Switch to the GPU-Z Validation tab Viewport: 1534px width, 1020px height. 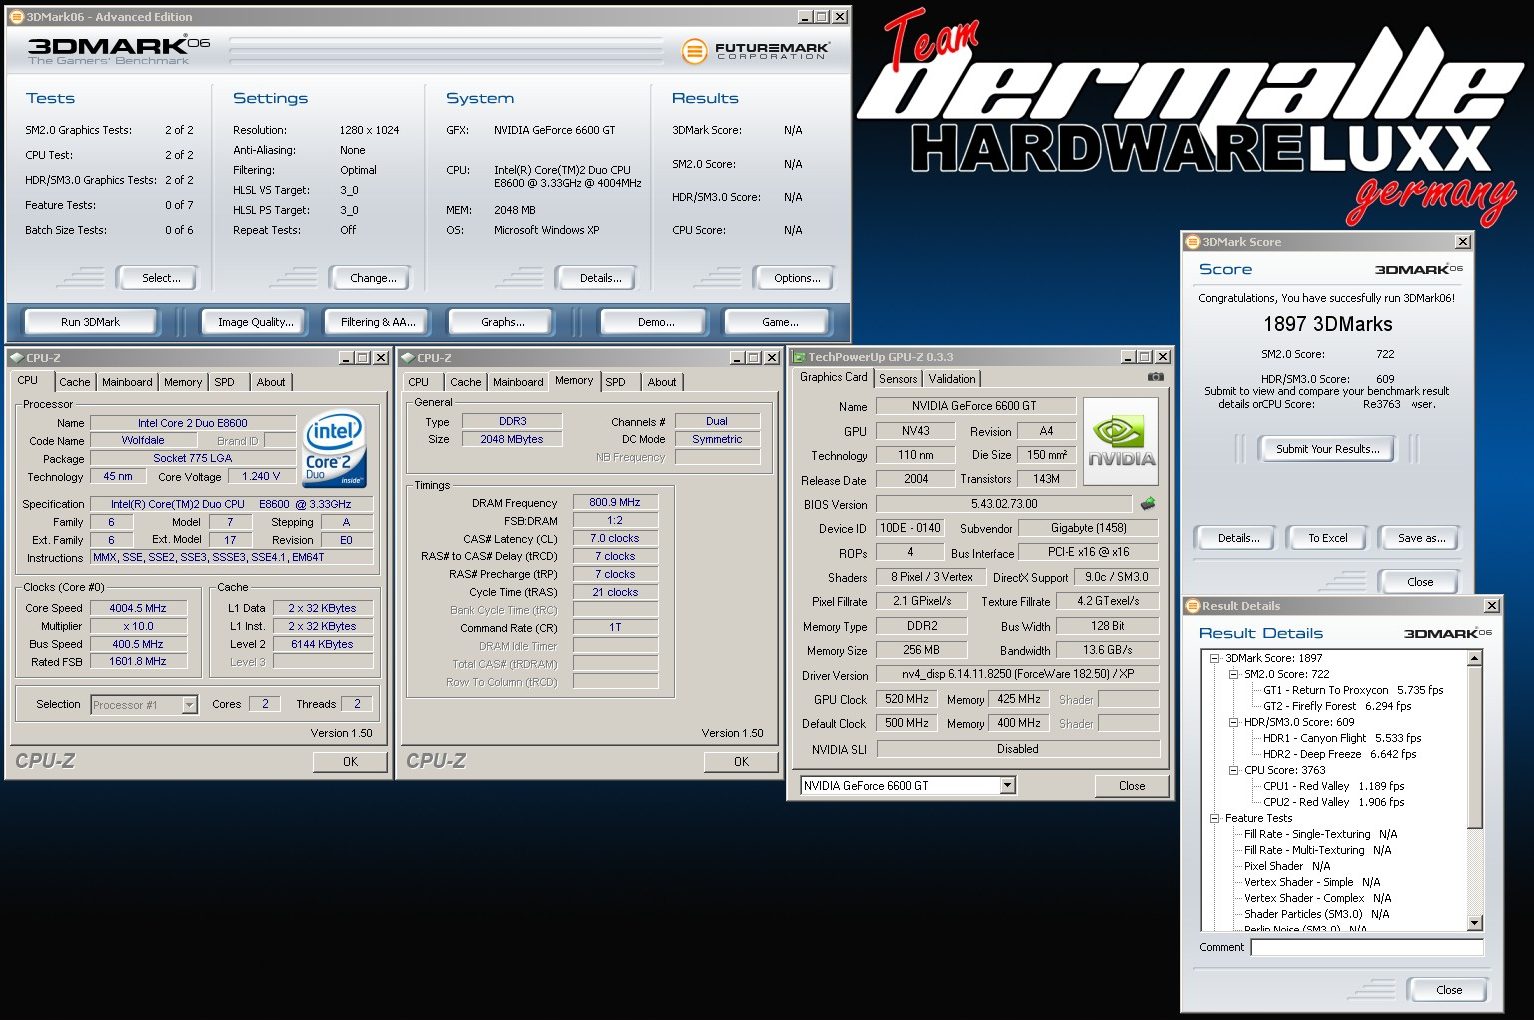951,379
